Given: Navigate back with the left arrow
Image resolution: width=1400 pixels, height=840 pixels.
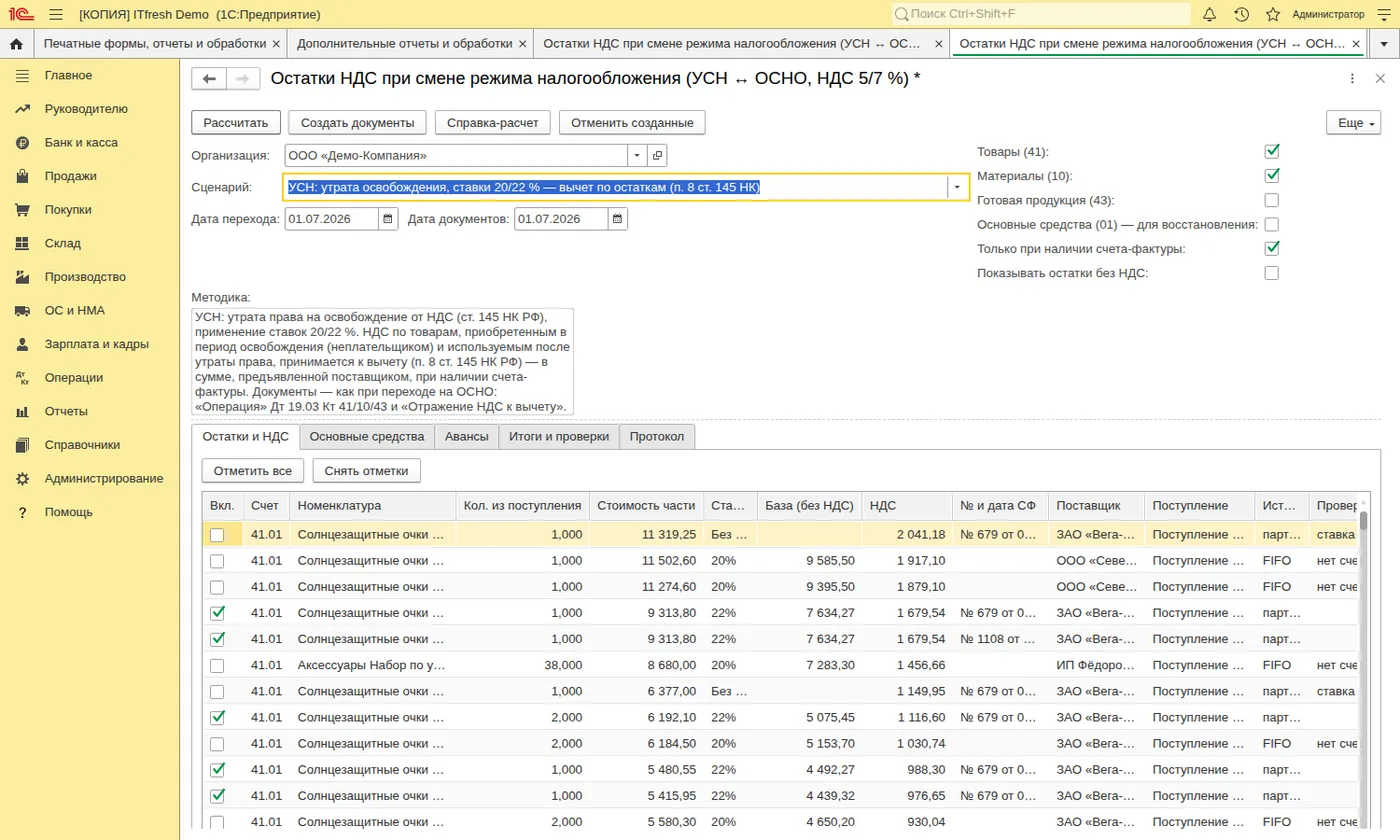Looking at the screenshot, I should click(209, 79).
